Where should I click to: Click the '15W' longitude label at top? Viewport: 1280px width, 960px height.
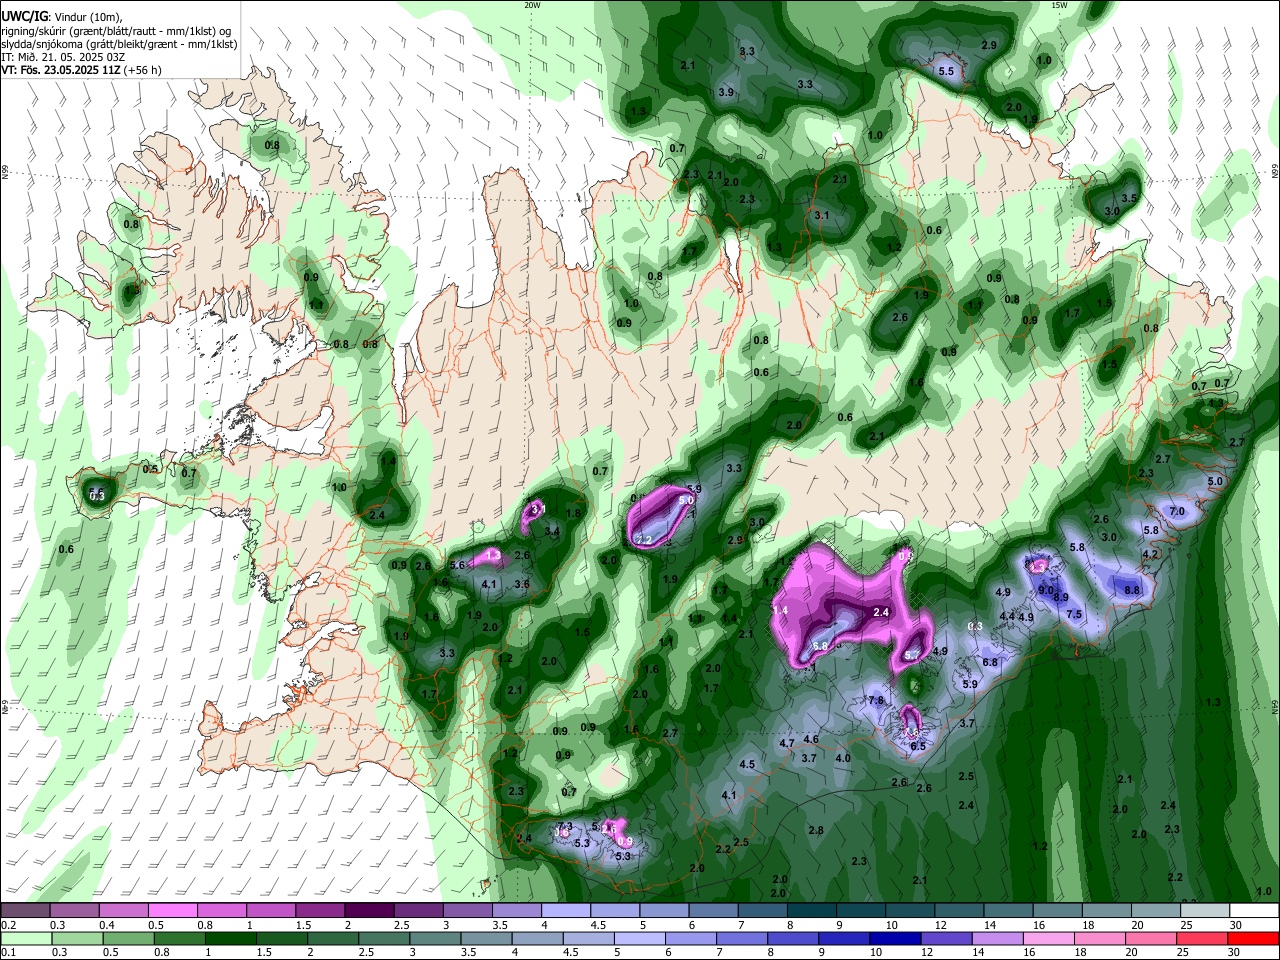(x=1059, y=5)
